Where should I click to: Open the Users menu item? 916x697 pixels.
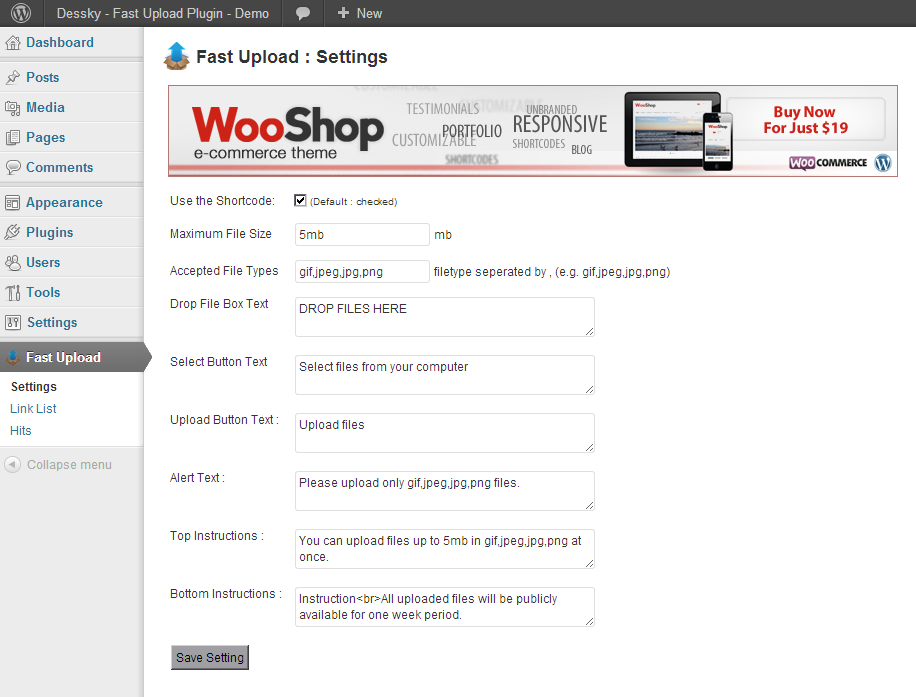click(x=43, y=263)
